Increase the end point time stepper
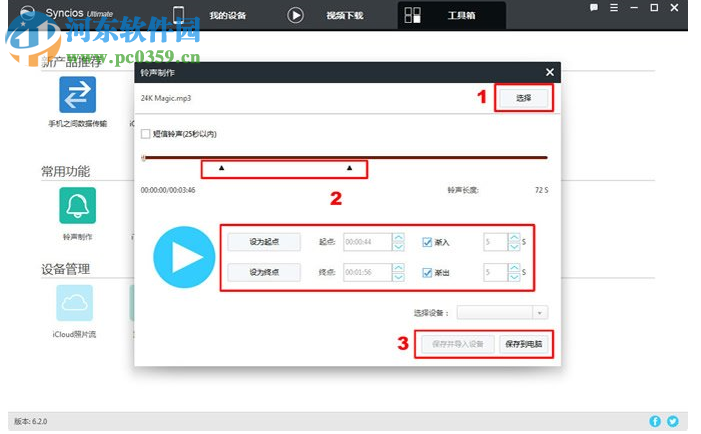The width and height of the screenshot is (701, 434). pyautogui.click(x=398, y=268)
